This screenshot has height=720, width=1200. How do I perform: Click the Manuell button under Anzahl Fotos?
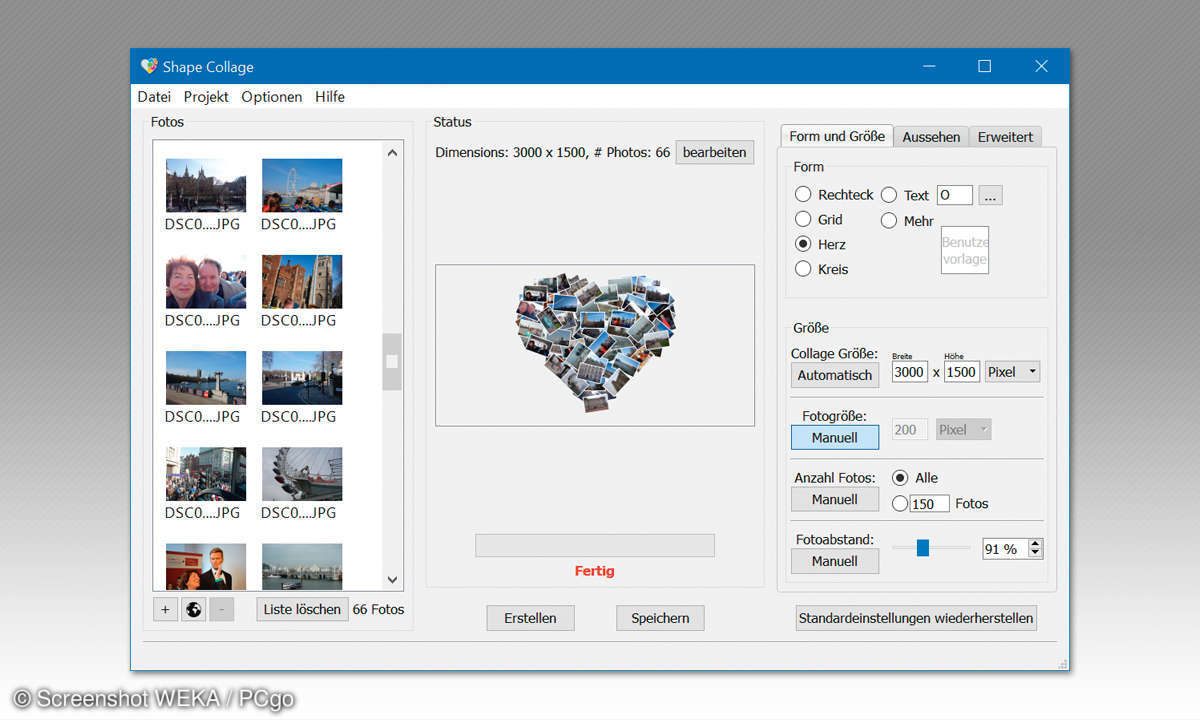[x=835, y=499]
